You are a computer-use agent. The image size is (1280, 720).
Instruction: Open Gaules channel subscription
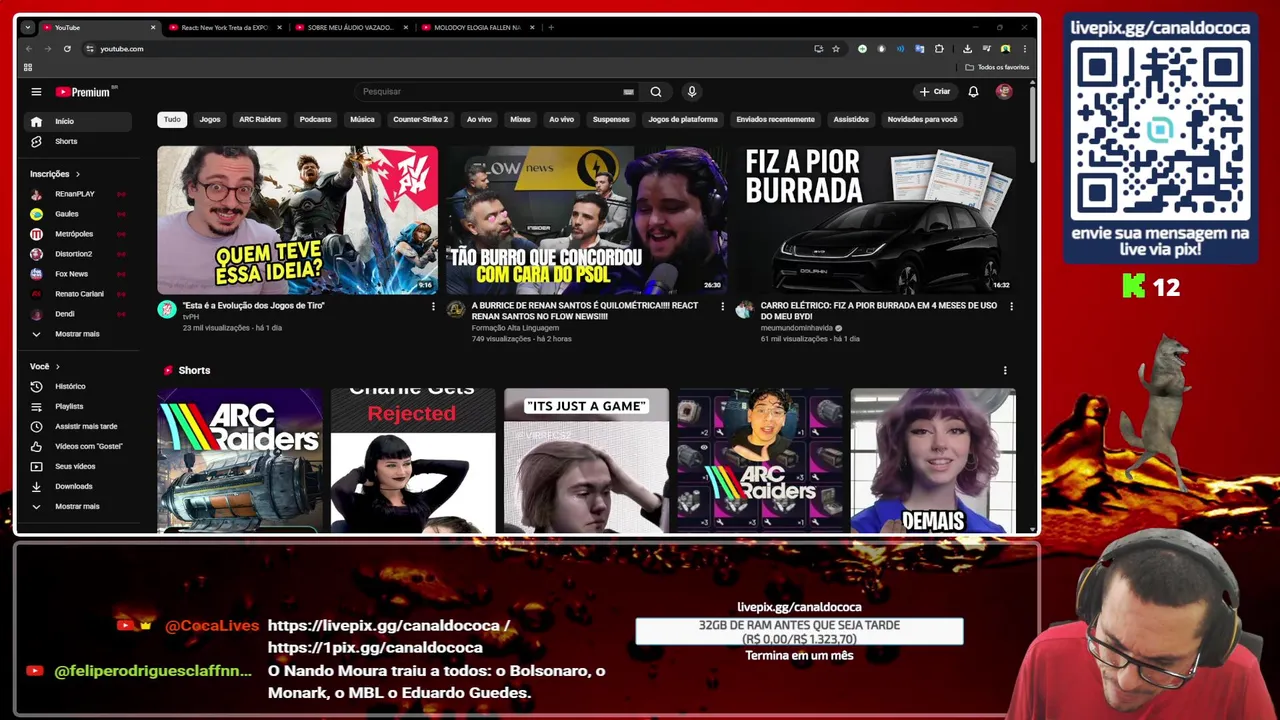pyautogui.click(x=78, y=214)
